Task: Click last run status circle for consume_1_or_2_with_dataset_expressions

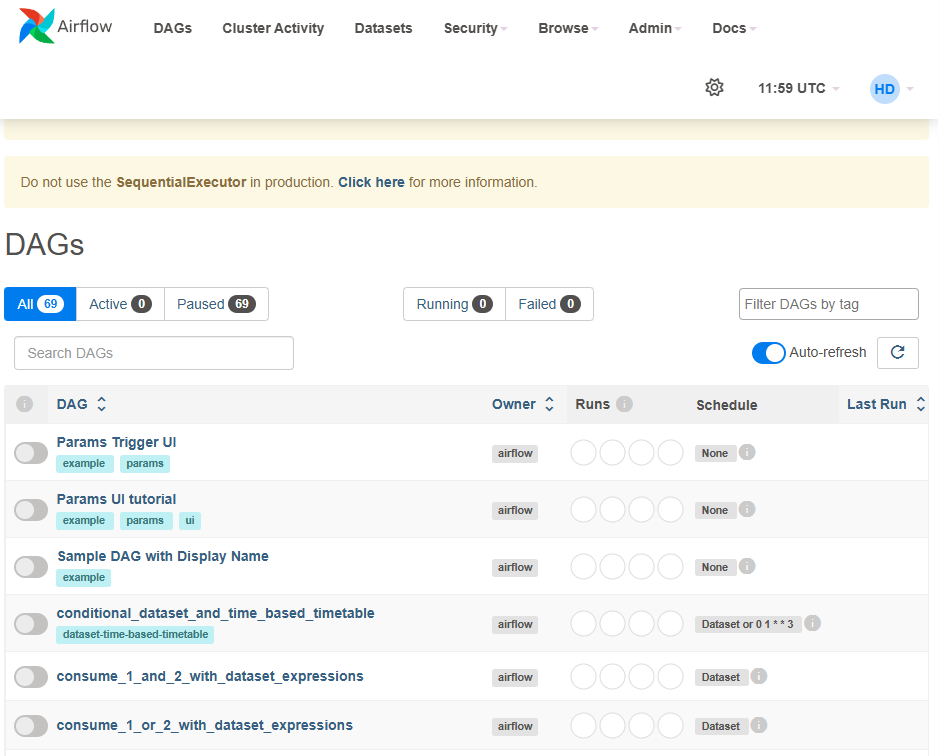Action: click(671, 725)
